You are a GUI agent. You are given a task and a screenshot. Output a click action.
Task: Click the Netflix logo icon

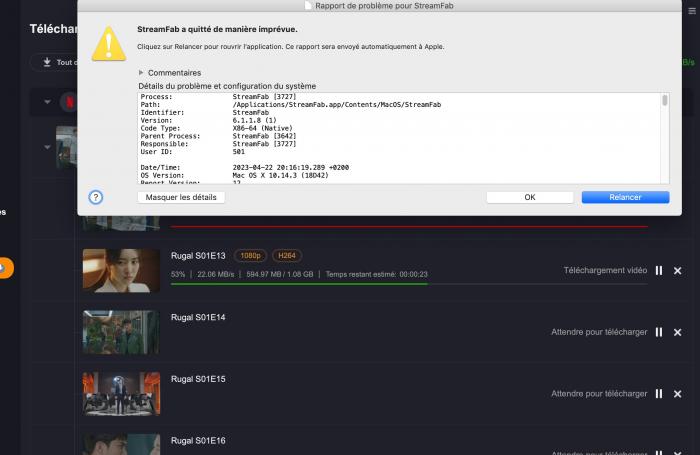69,102
